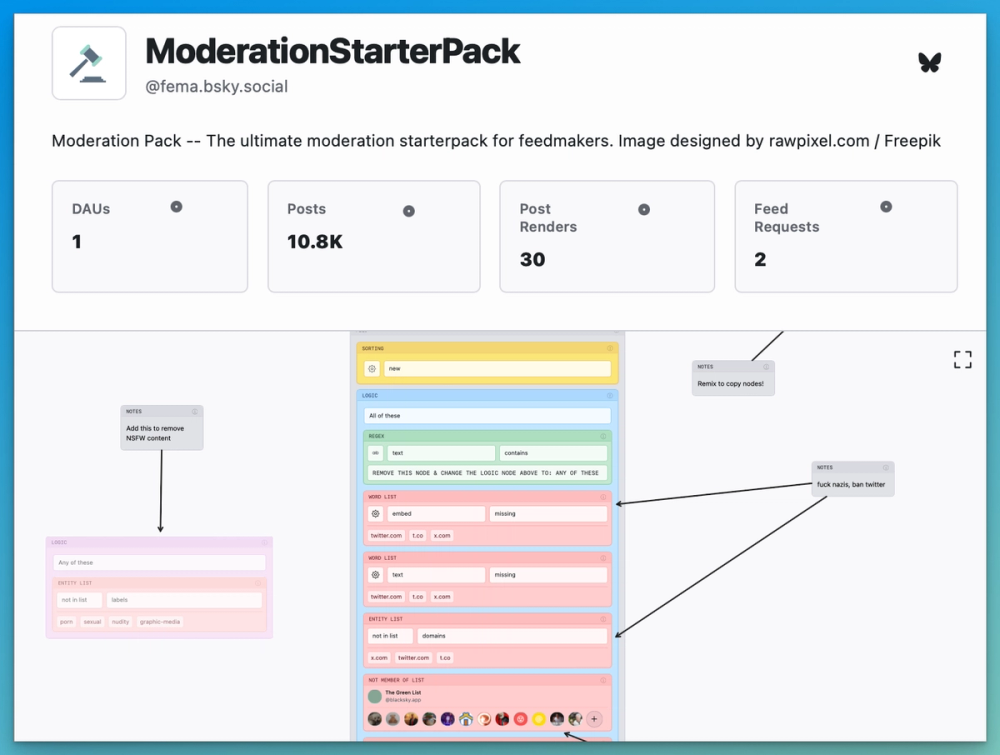Click info icon on 'ban twitter' note
Viewport: 1000px width, 755px height.
(885, 467)
